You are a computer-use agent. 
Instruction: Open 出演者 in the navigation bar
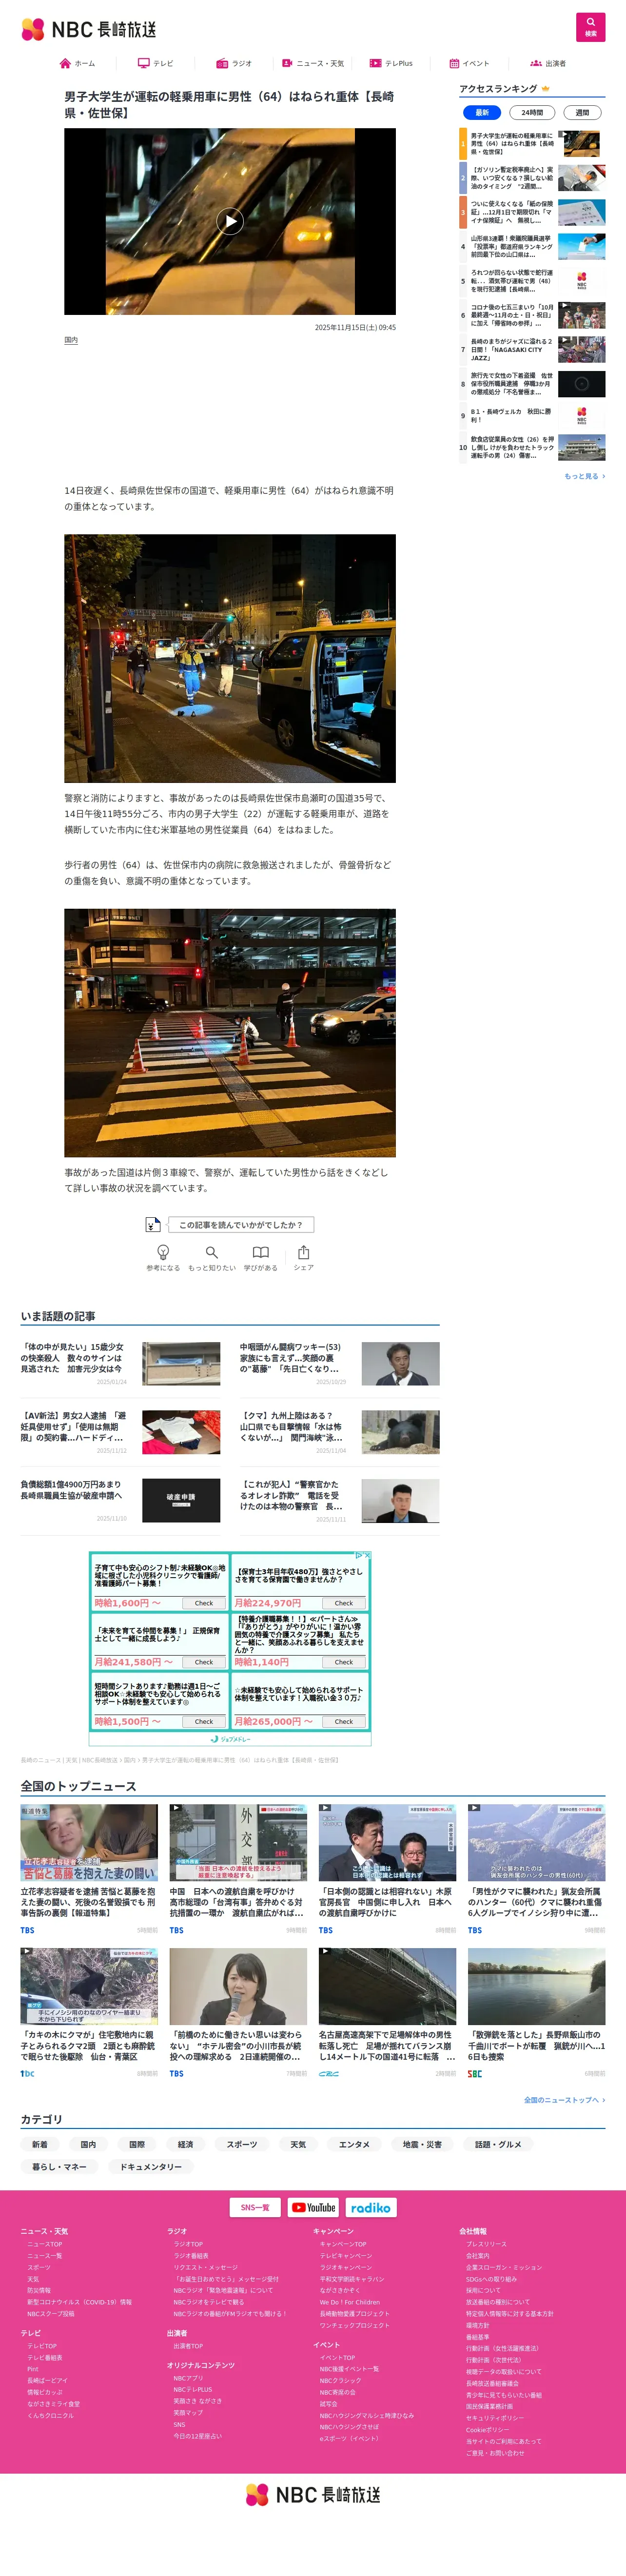pos(547,63)
